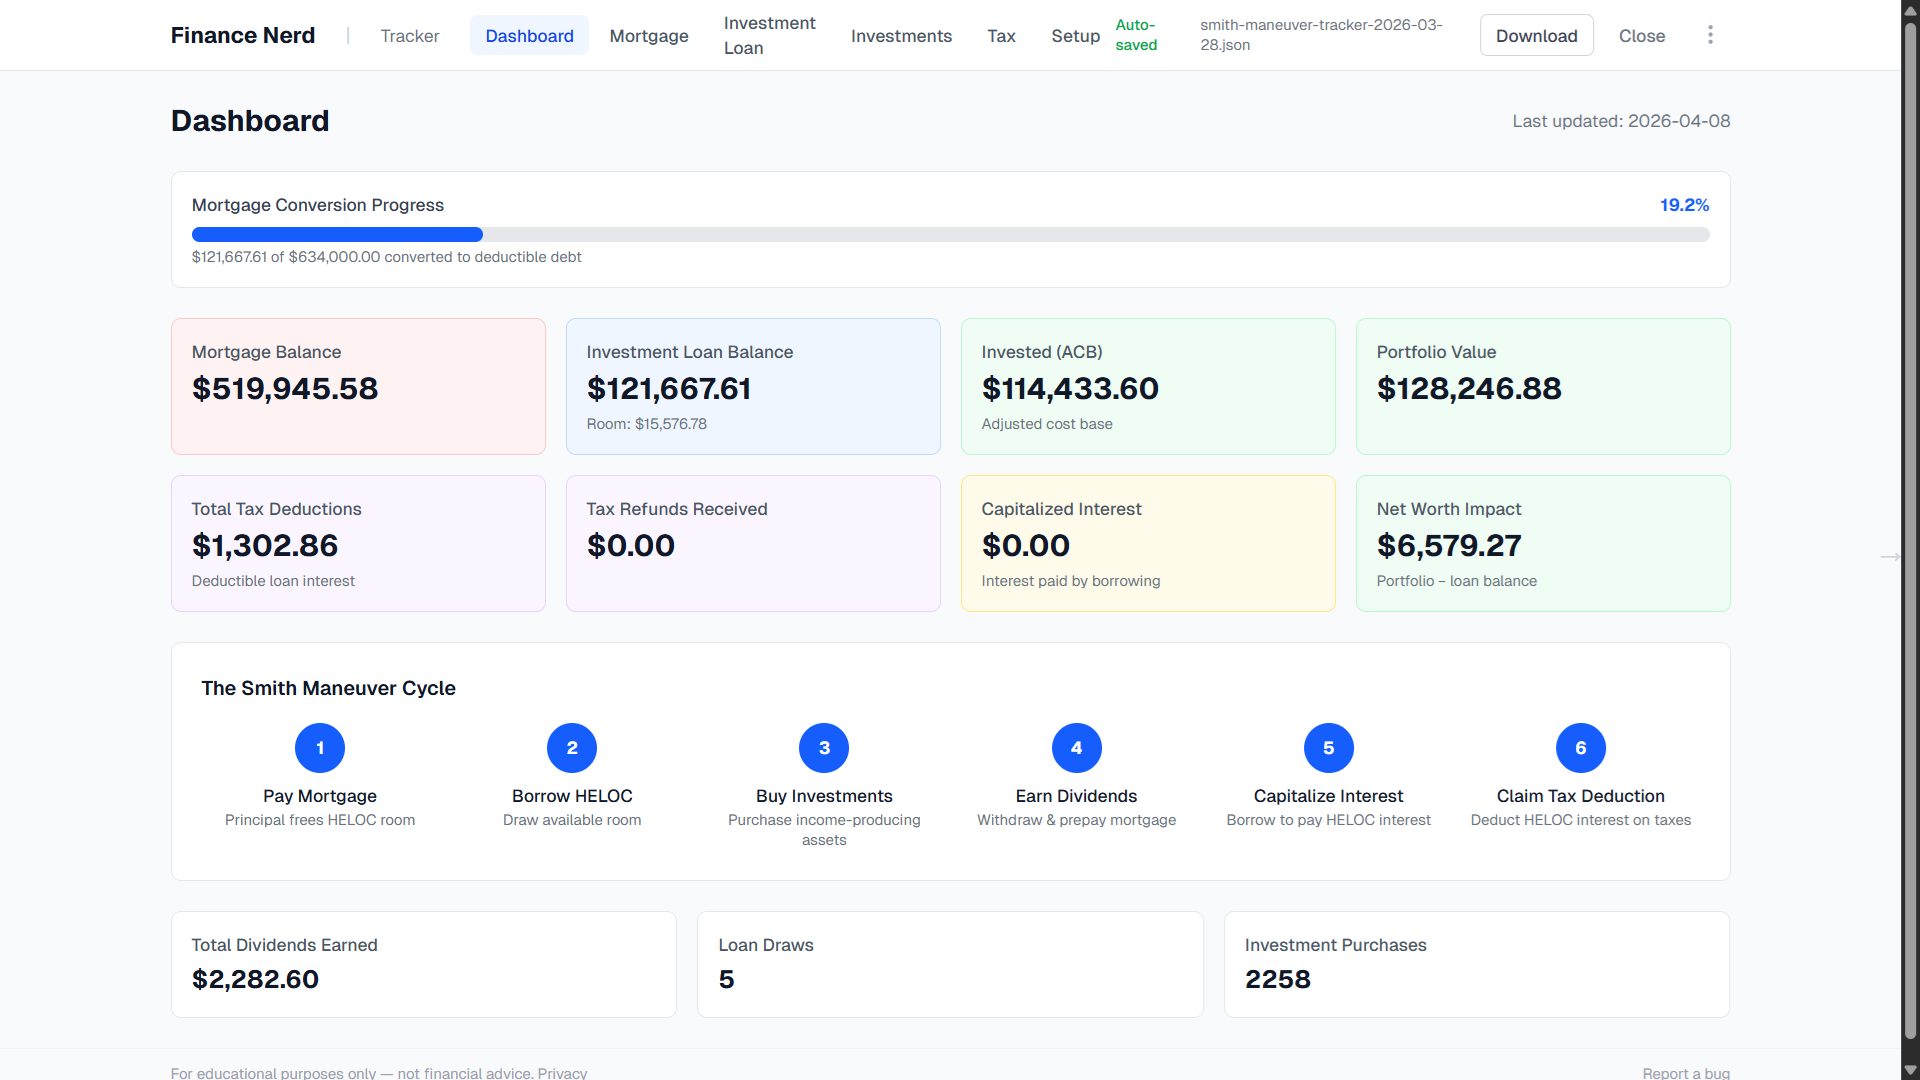The height and width of the screenshot is (1080, 1920).
Task: Open the Tax tab
Action: (x=1001, y=35)
